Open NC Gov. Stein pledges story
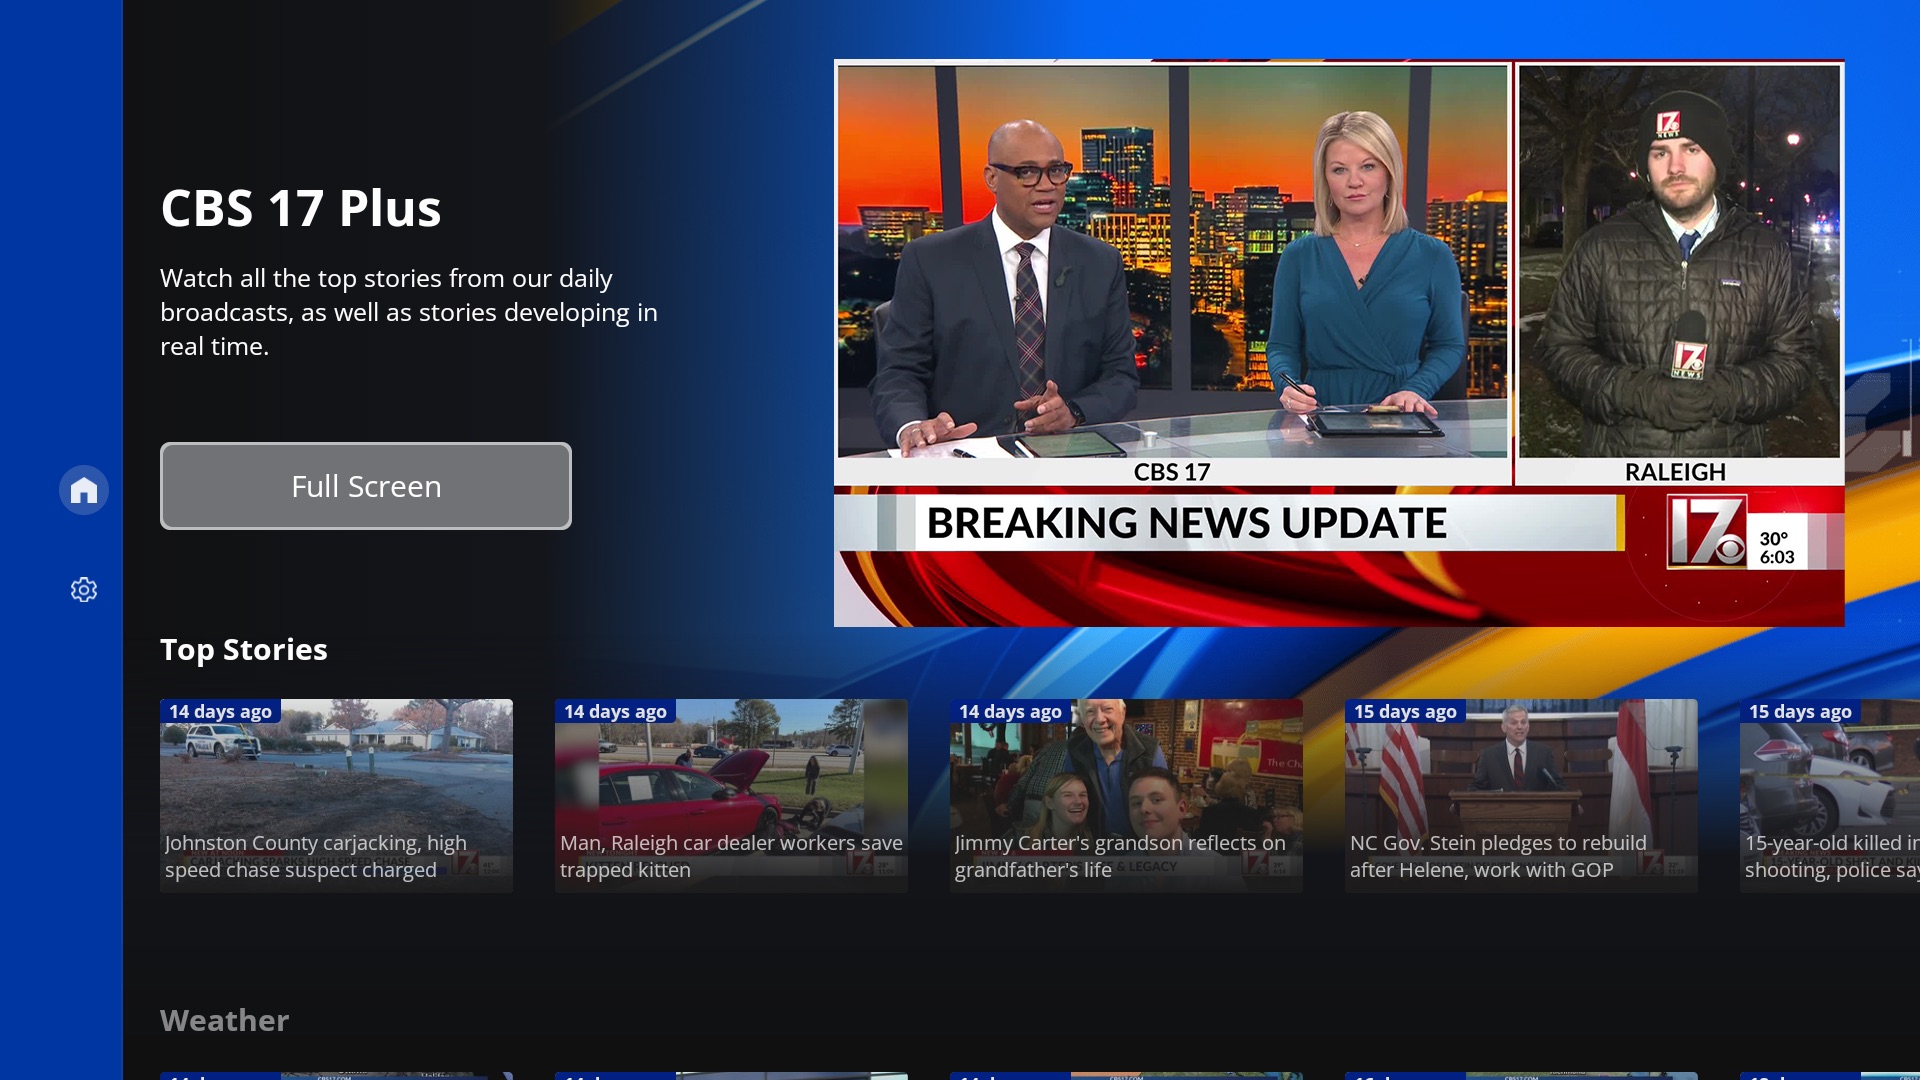Screen dimensions: 1920x1080 1521,796
